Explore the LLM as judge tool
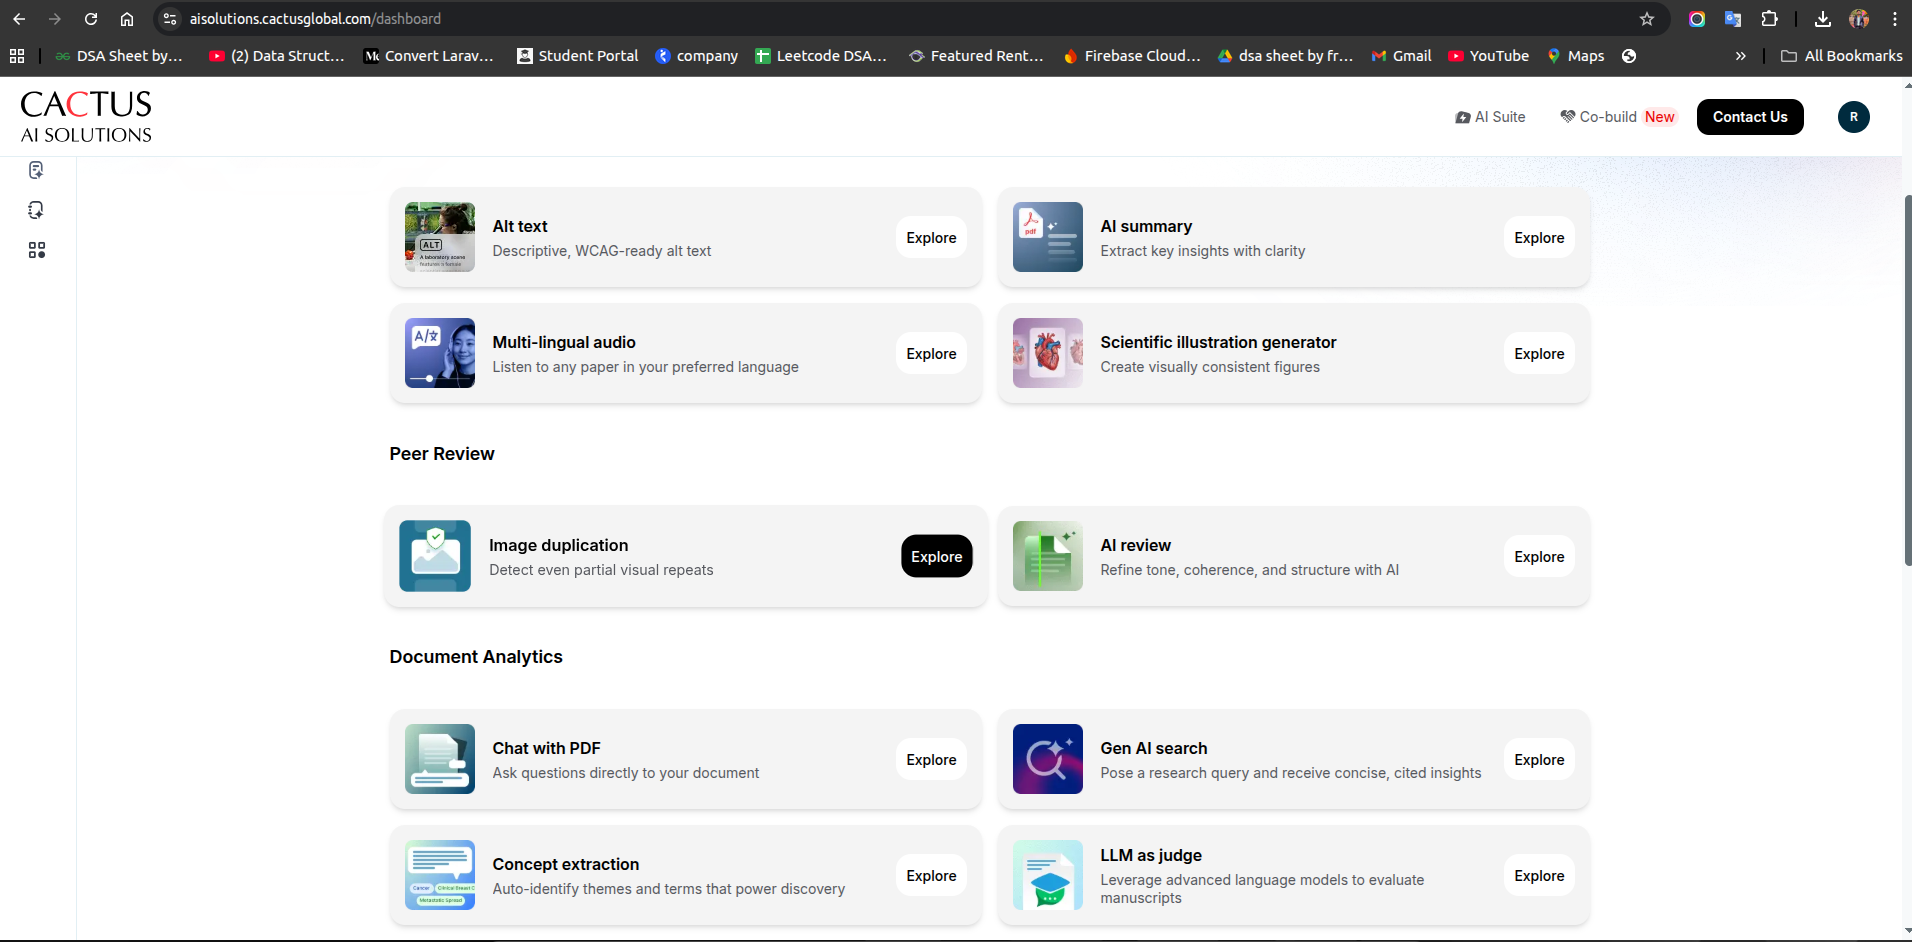The width and height of the screenshot is (1912, 942). click(1538, 876)
